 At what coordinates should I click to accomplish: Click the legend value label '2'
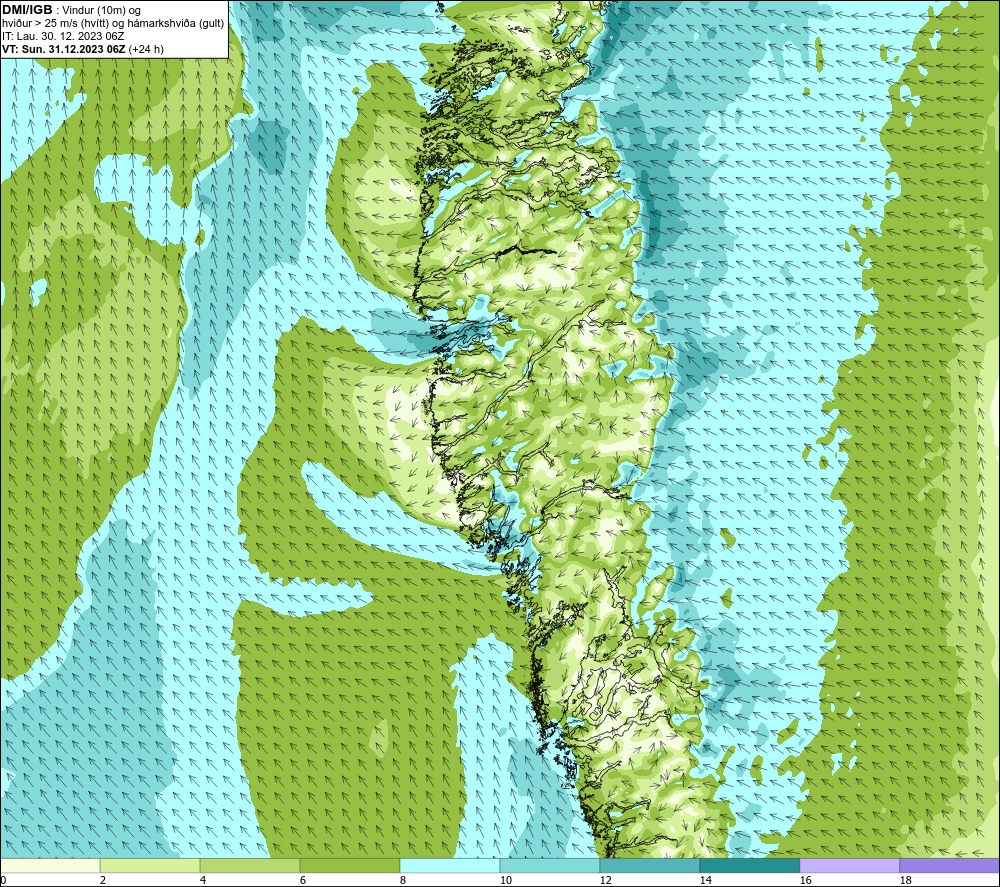[x=103, y=880]
